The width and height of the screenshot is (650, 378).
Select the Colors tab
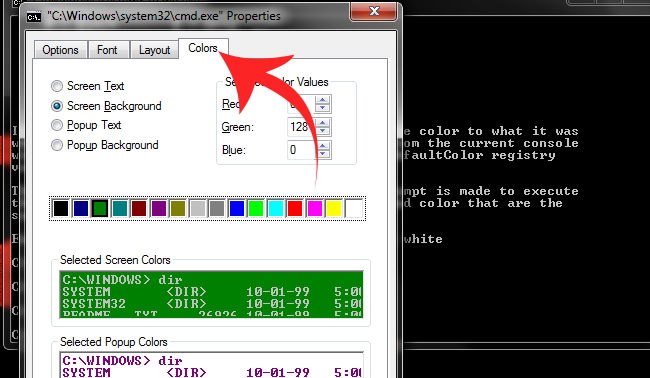pos(203,48)
